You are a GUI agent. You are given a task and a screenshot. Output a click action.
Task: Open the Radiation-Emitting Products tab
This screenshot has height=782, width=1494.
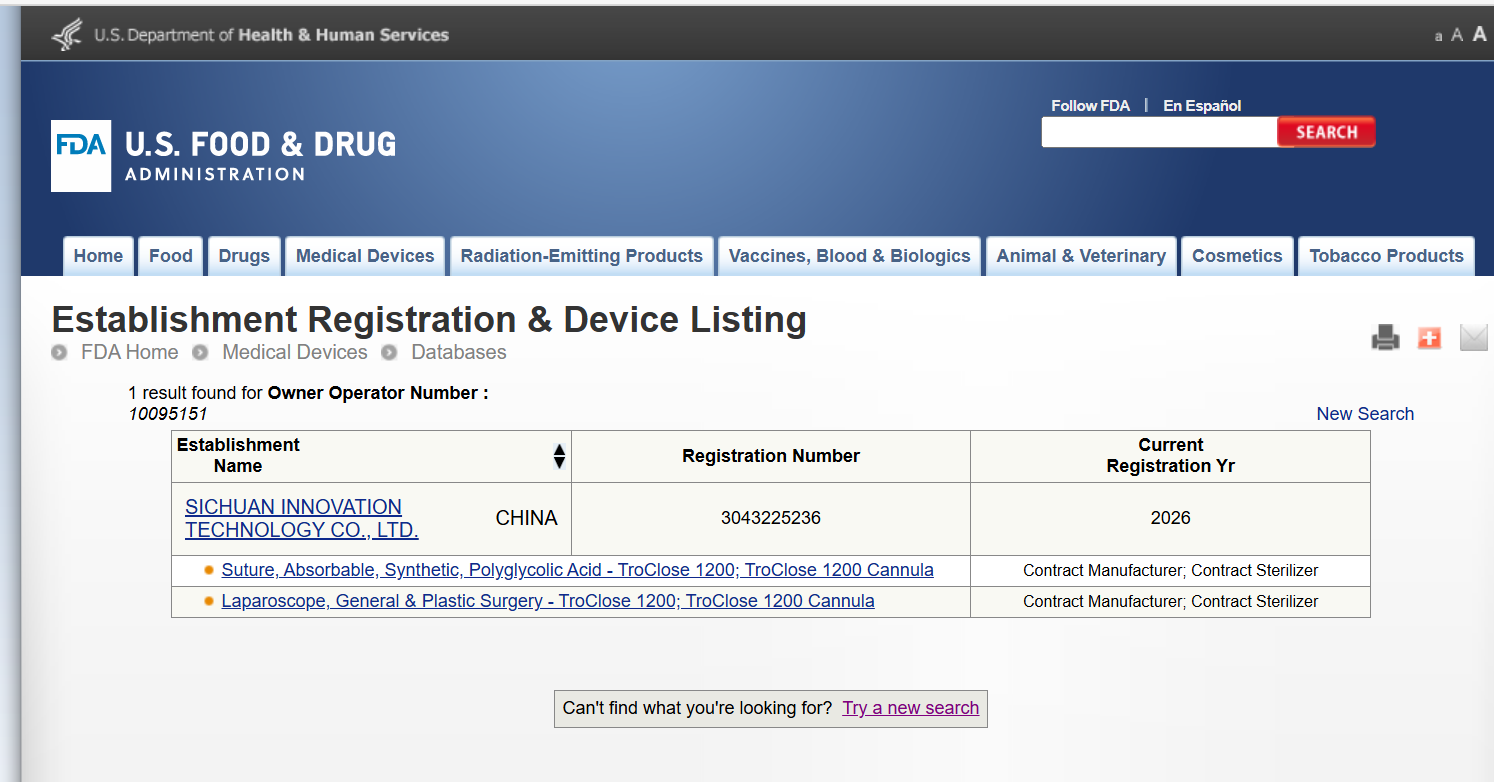pyautogui.click(x=581, y=256)
